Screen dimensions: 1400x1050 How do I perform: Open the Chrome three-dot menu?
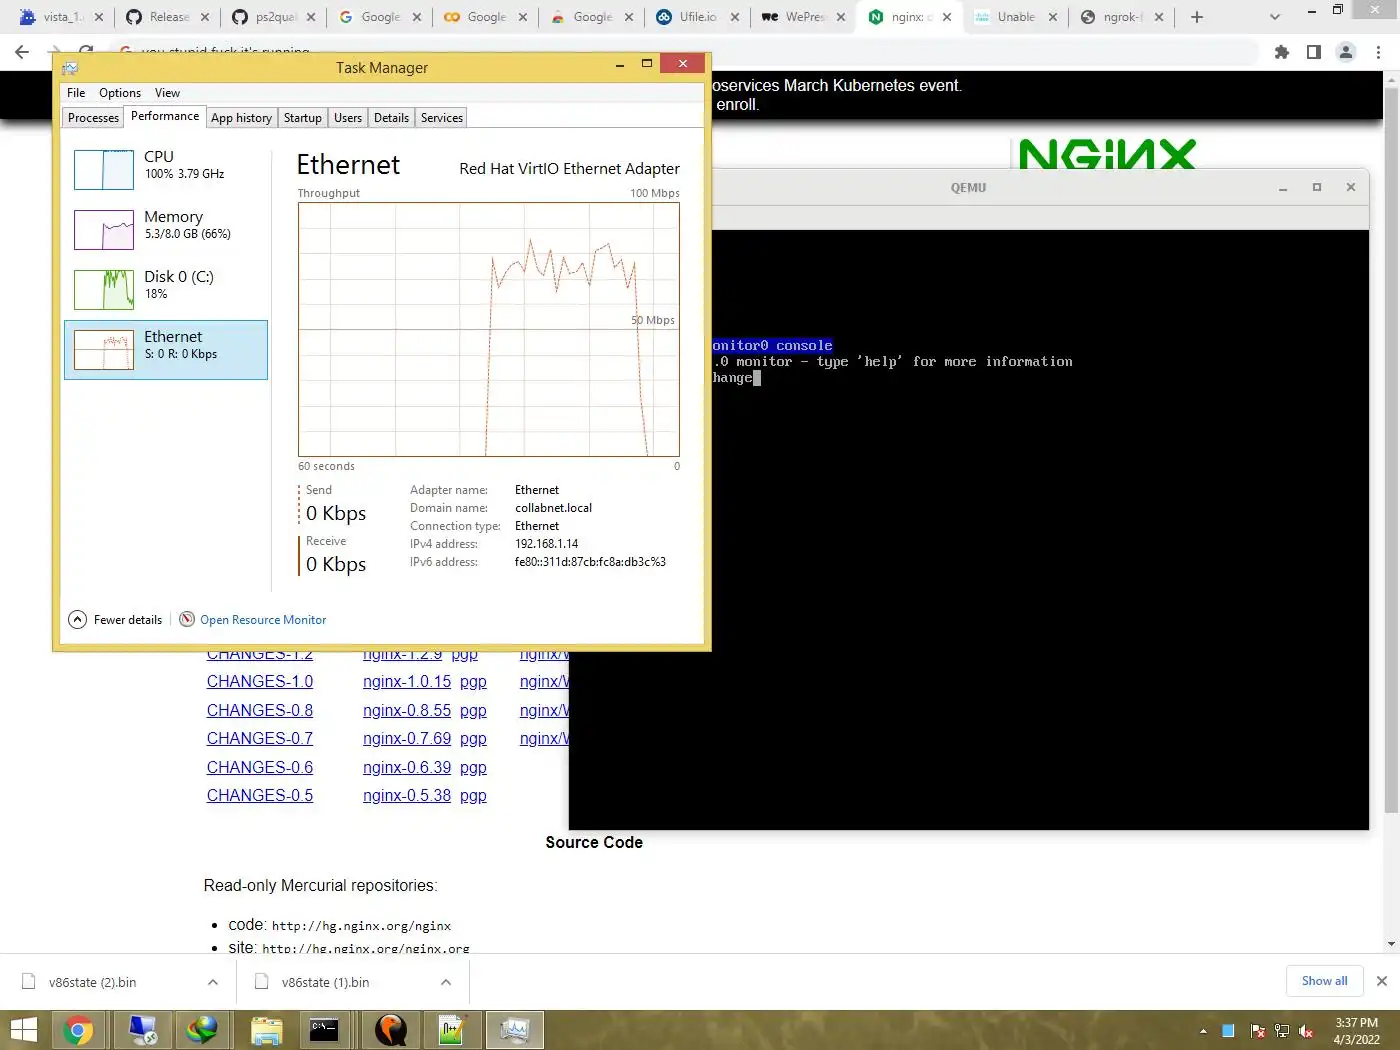coord(1379,52)
